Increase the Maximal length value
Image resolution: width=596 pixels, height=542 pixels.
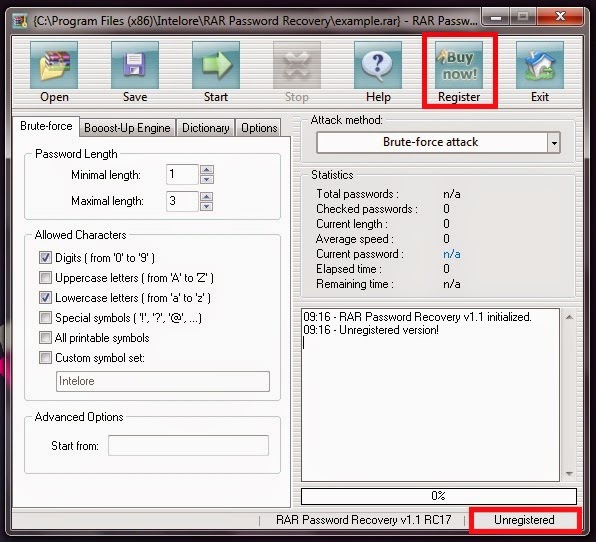(x=207, y=197)
